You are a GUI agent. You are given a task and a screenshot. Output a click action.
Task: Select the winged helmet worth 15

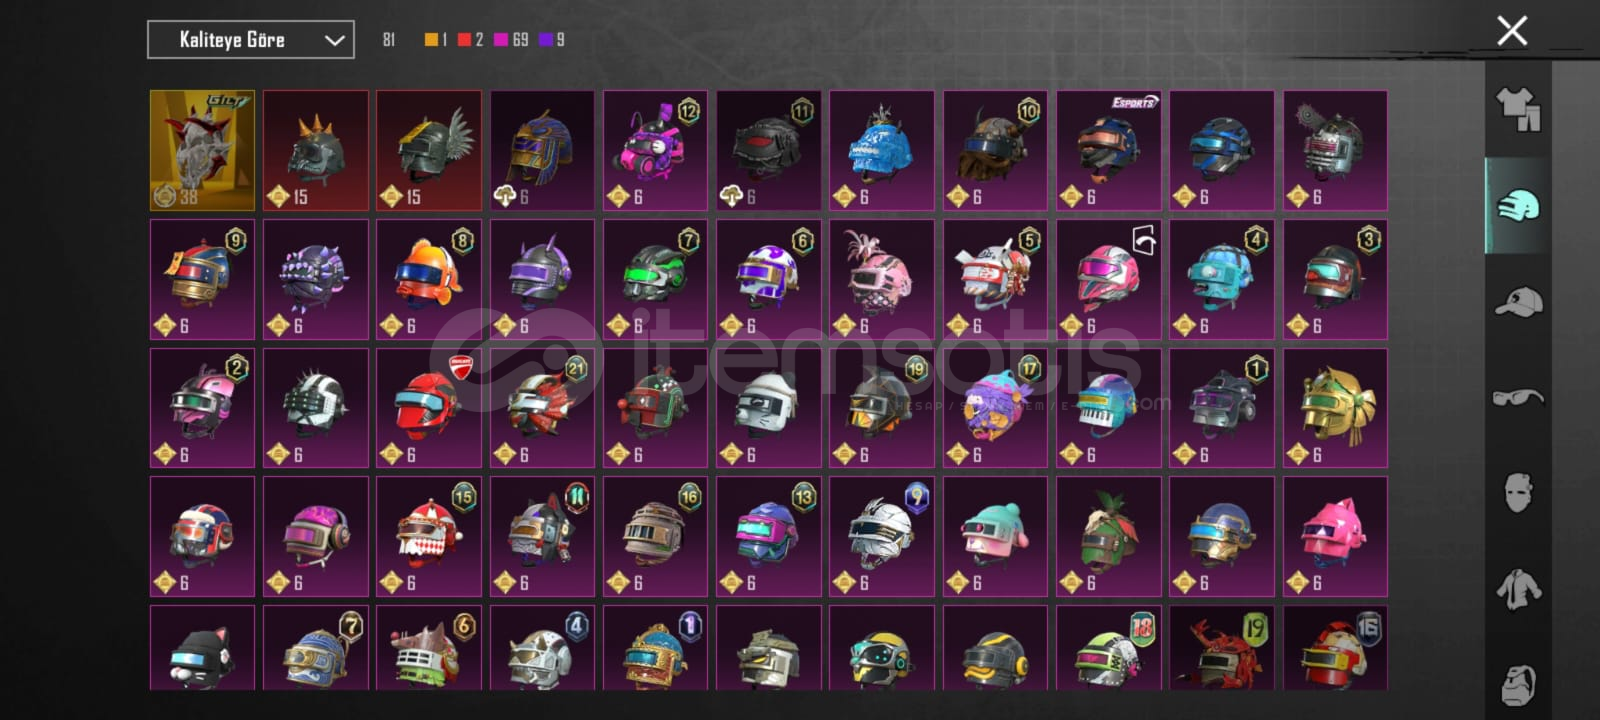(429, 151)
